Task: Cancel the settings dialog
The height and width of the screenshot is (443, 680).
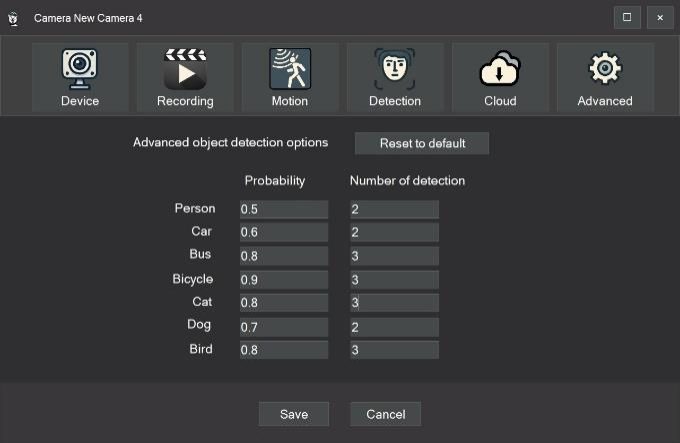Action: coord(385,414)
